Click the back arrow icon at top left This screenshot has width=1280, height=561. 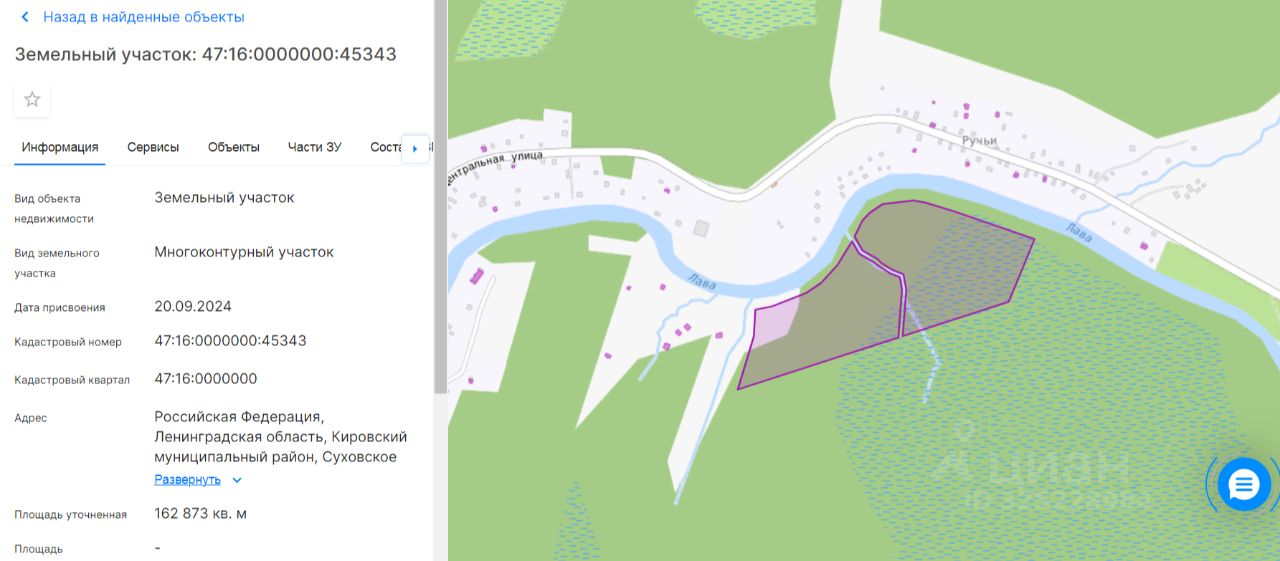pos(25,17)
